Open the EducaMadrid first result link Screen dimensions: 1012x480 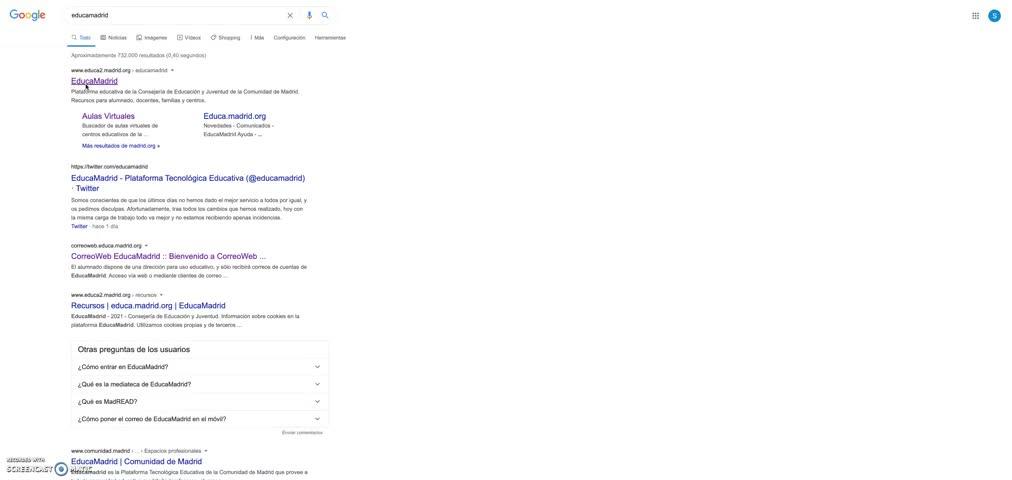pyautogui.click(x=94, y=81)
